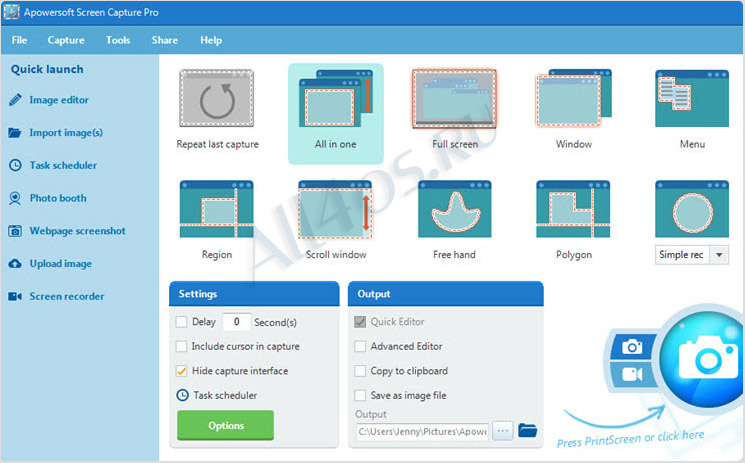Click the webcam icon beside Photo booth

click(x=15, y=198)
